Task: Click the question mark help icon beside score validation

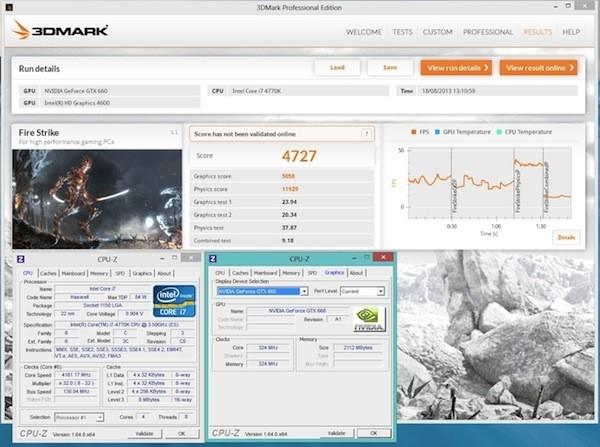Action: click(x=366, y=134)
